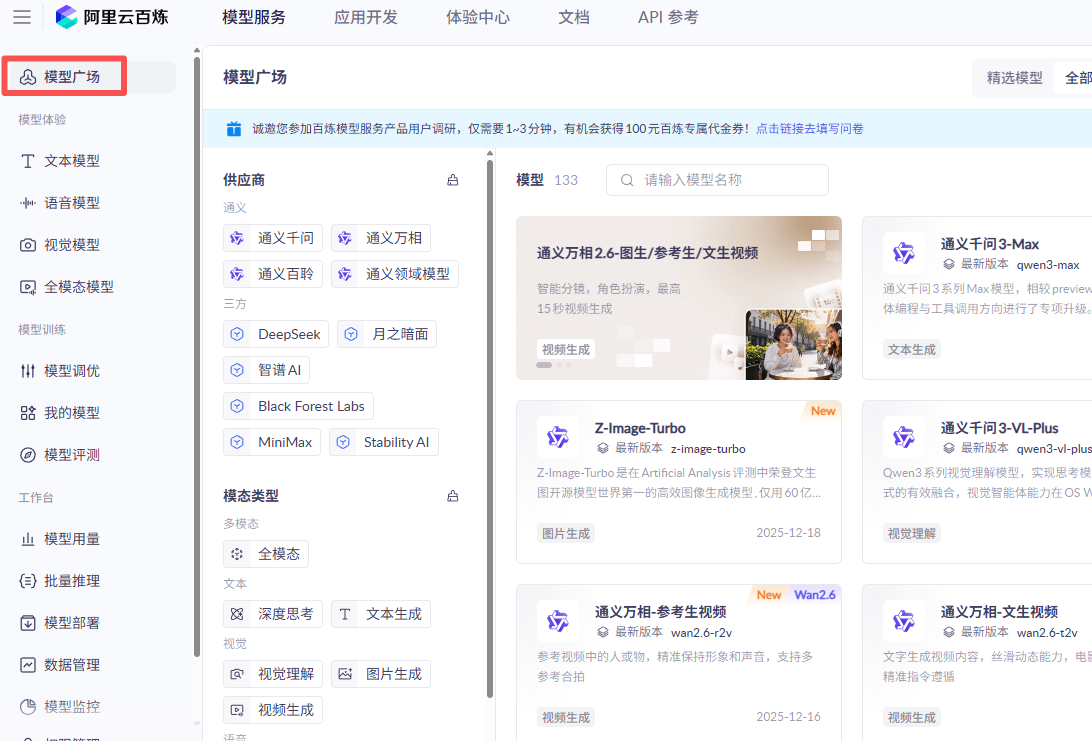Click the 视觉模型 camera icon
The width and height of the screenshot is (1092, 741).
28,245
